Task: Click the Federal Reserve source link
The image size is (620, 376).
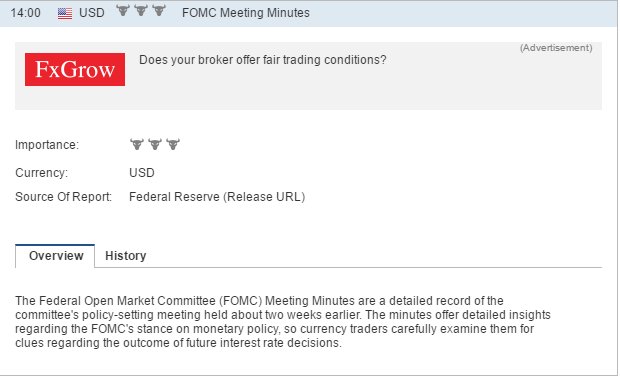Action: 174,197
